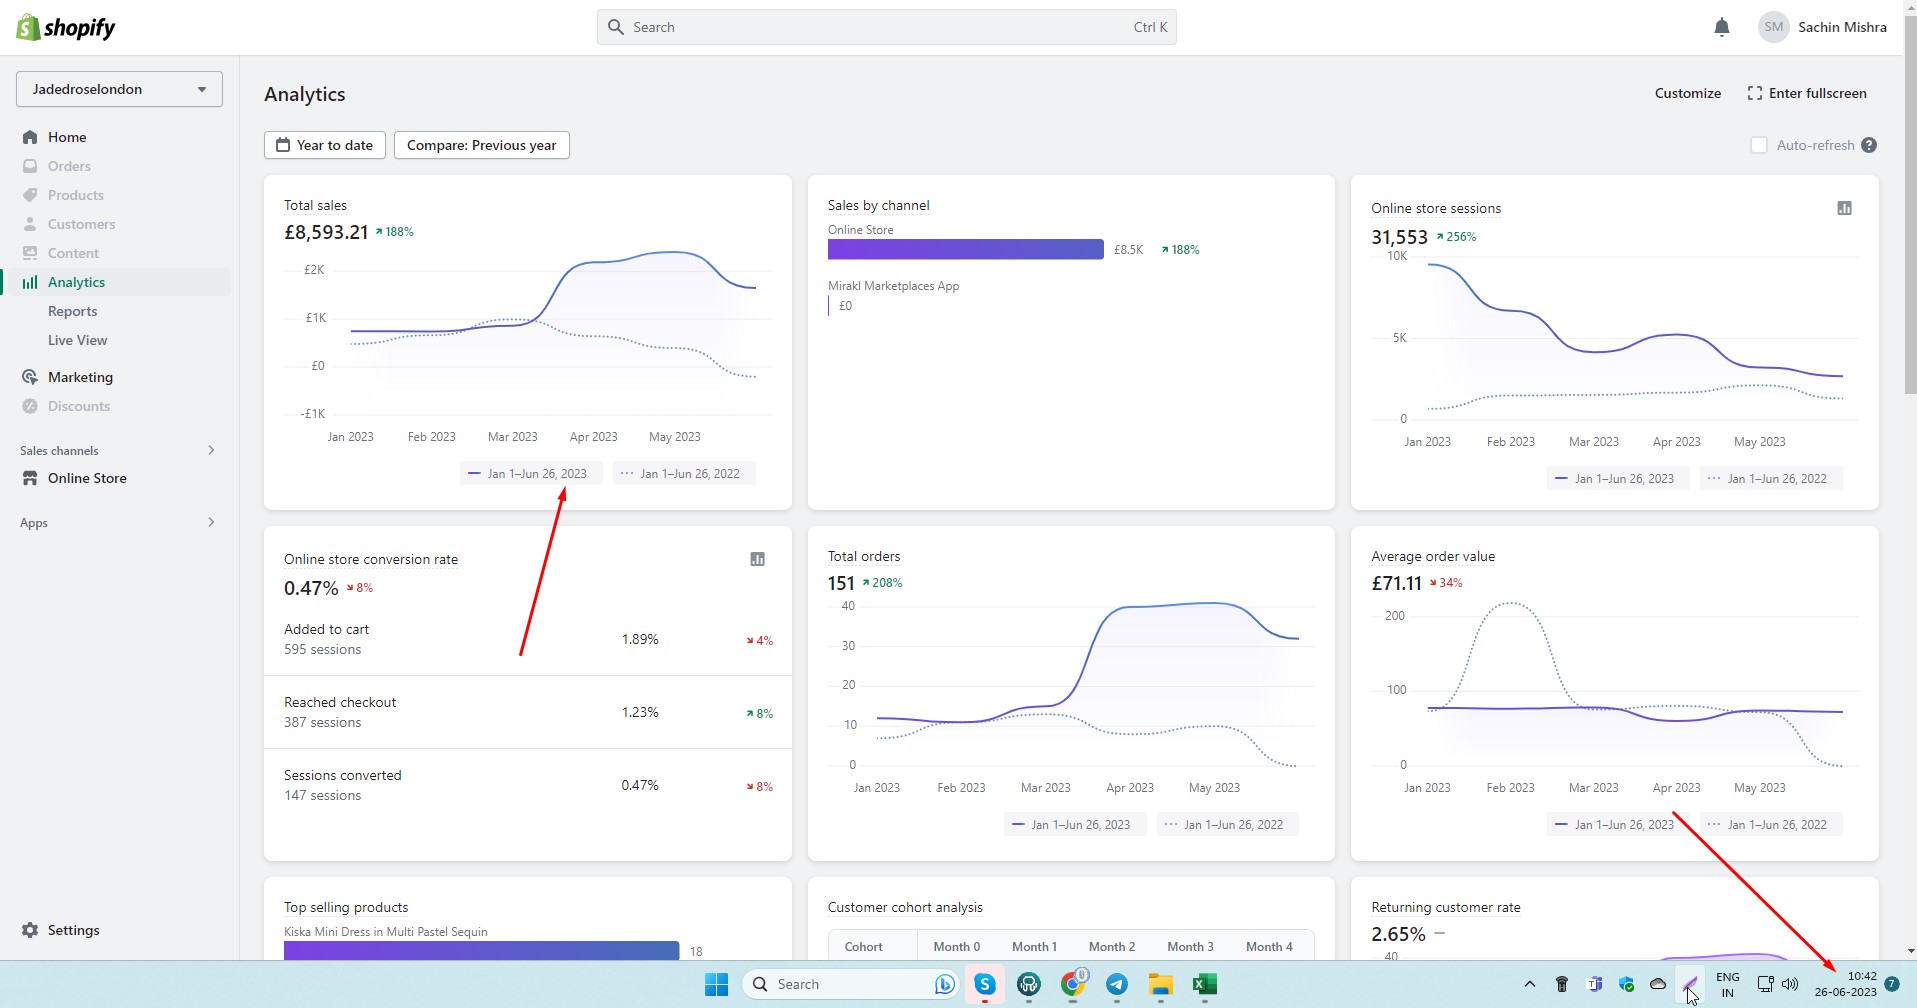Enable the Auto-refresh checkbox

pos(1759,145)
